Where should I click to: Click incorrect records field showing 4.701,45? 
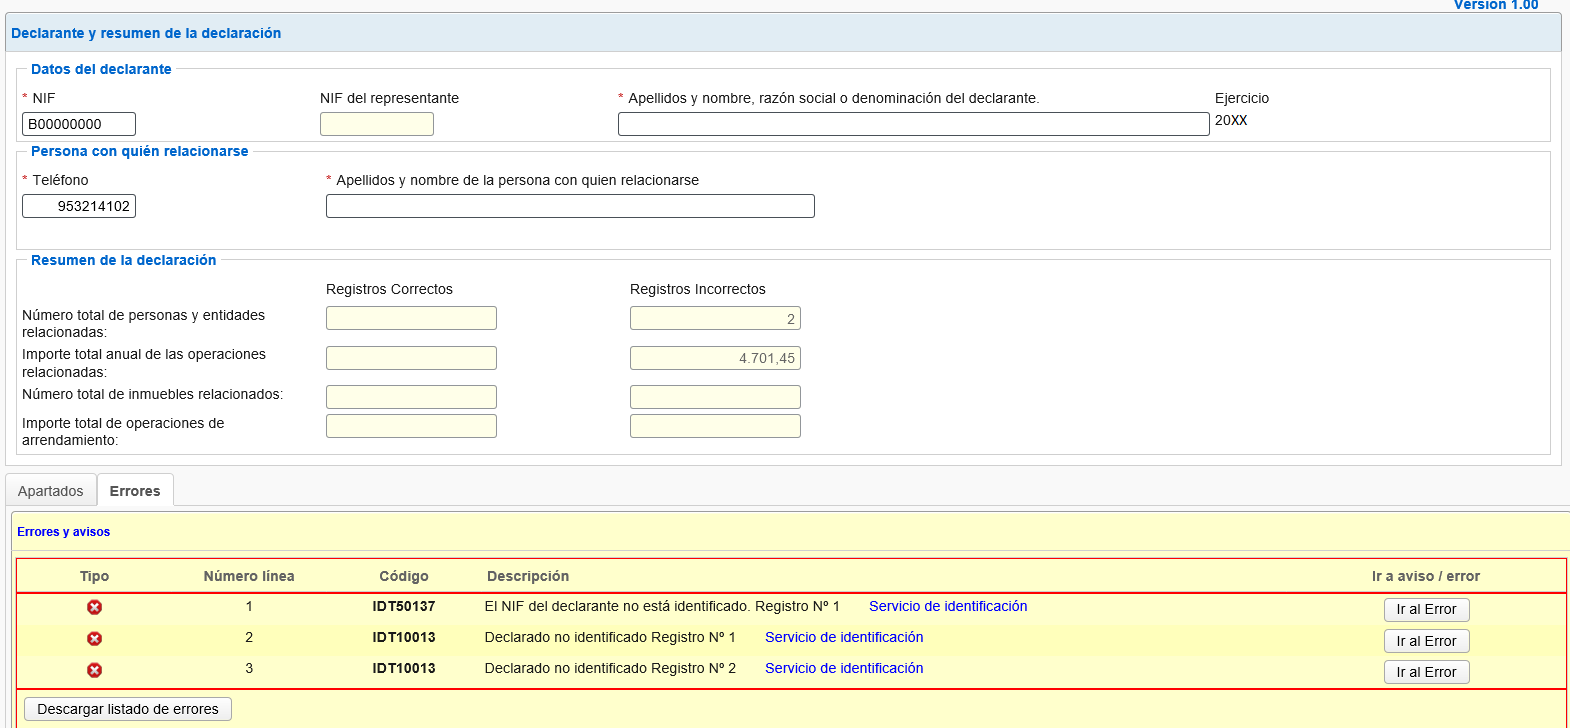715,358
